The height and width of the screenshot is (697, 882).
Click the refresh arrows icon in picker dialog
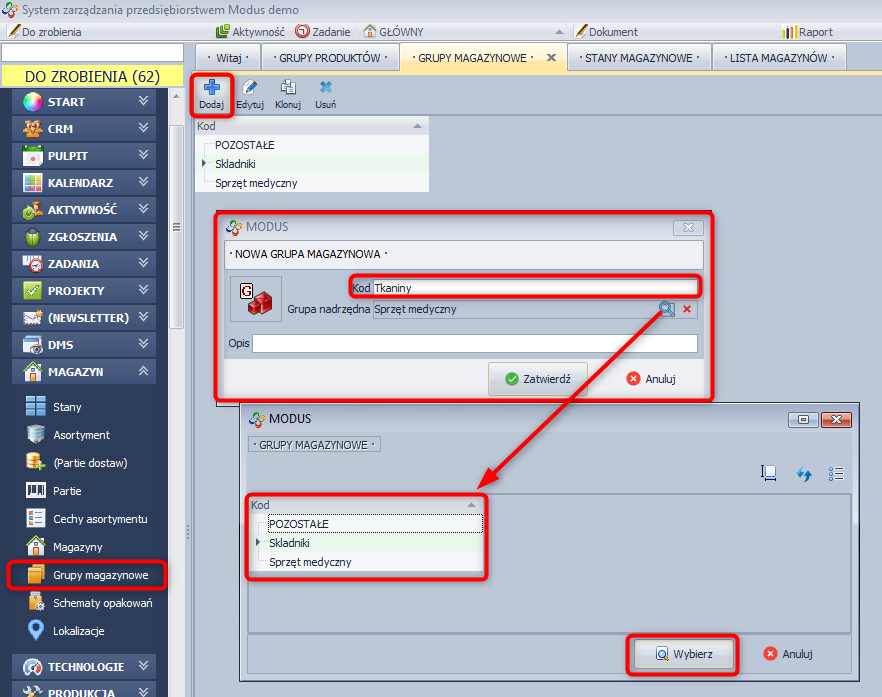804,474
